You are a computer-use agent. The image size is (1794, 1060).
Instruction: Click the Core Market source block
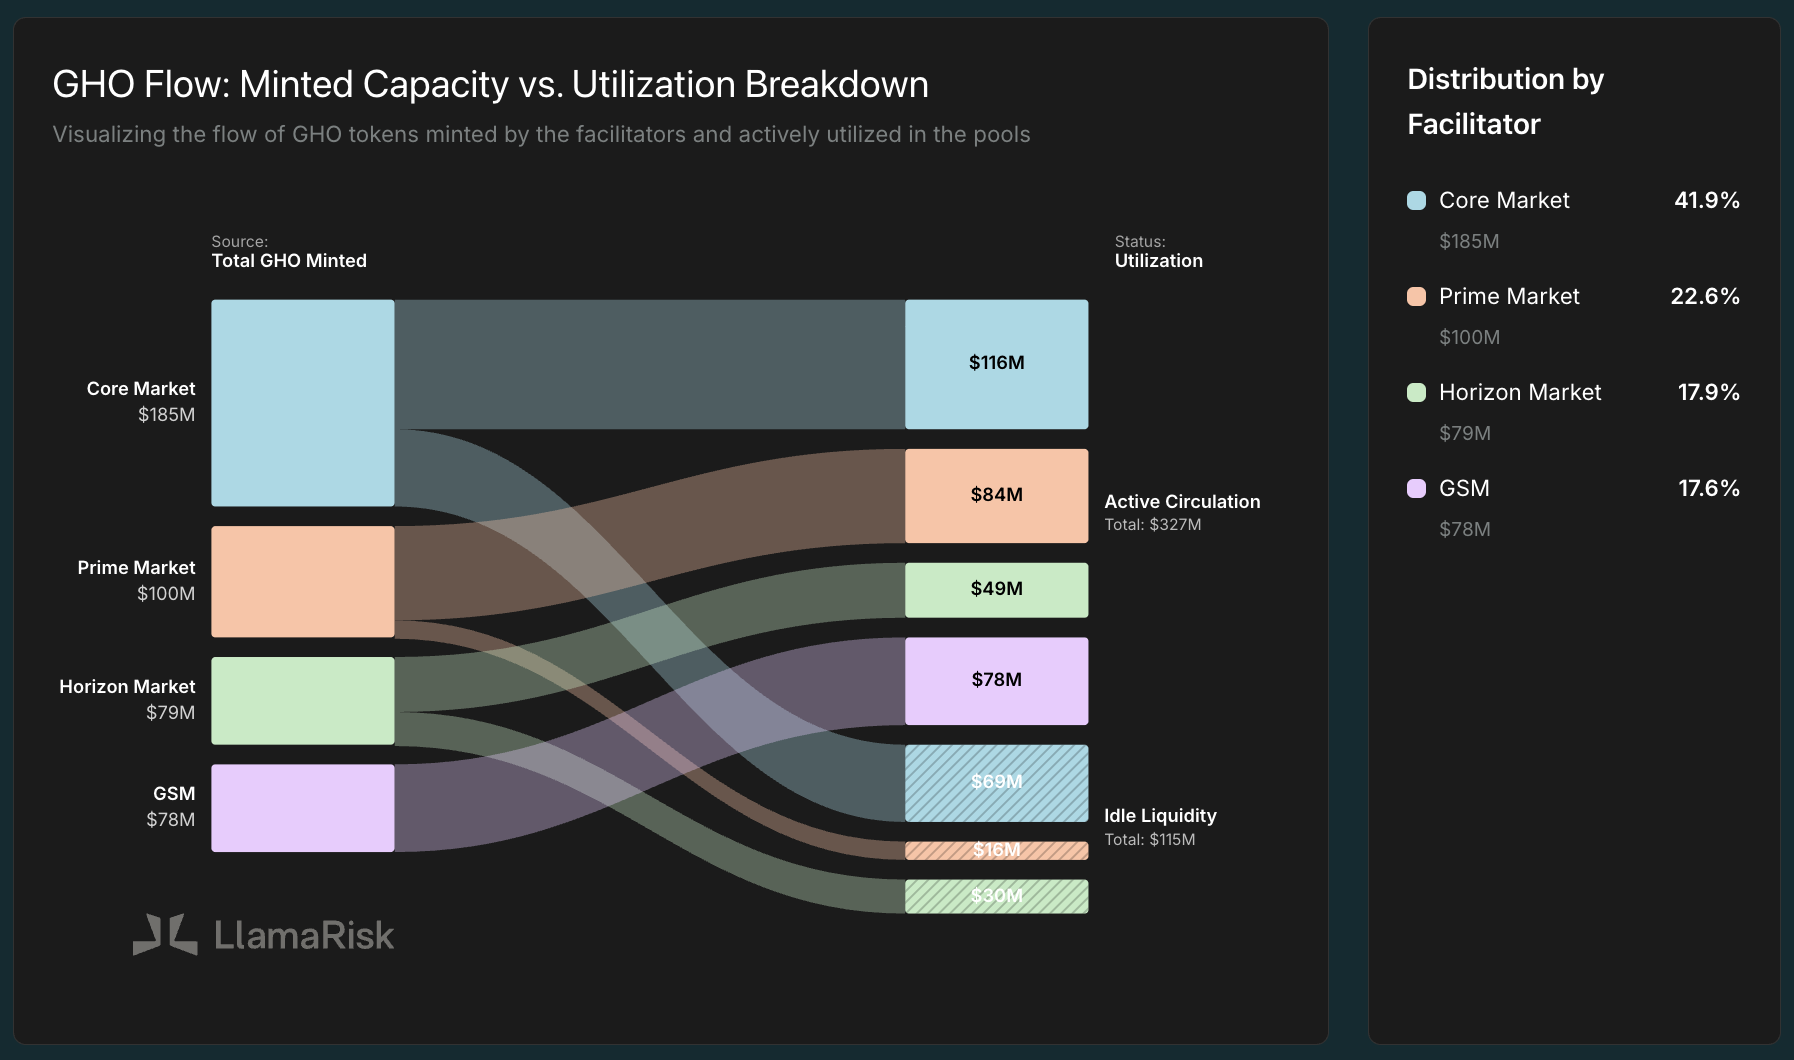click(x=303, y=403)
